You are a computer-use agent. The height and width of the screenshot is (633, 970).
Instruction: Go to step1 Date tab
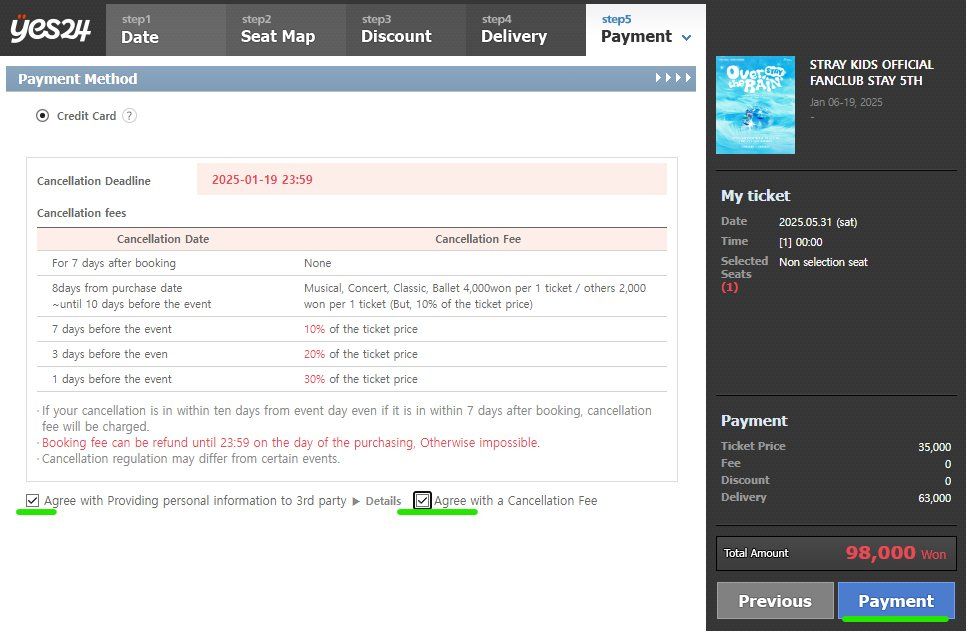tap(166, 30)
